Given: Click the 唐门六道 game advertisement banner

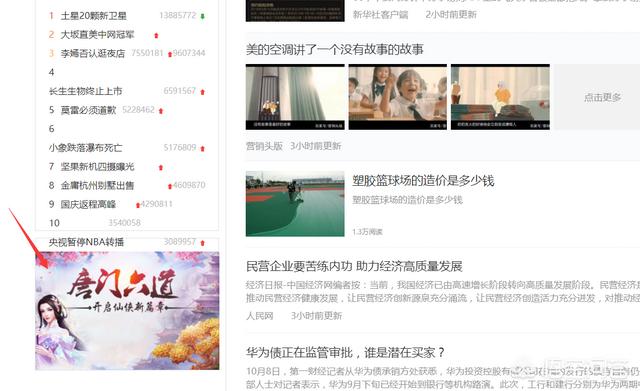Looking at the screenshot, I should coord(127,311).
